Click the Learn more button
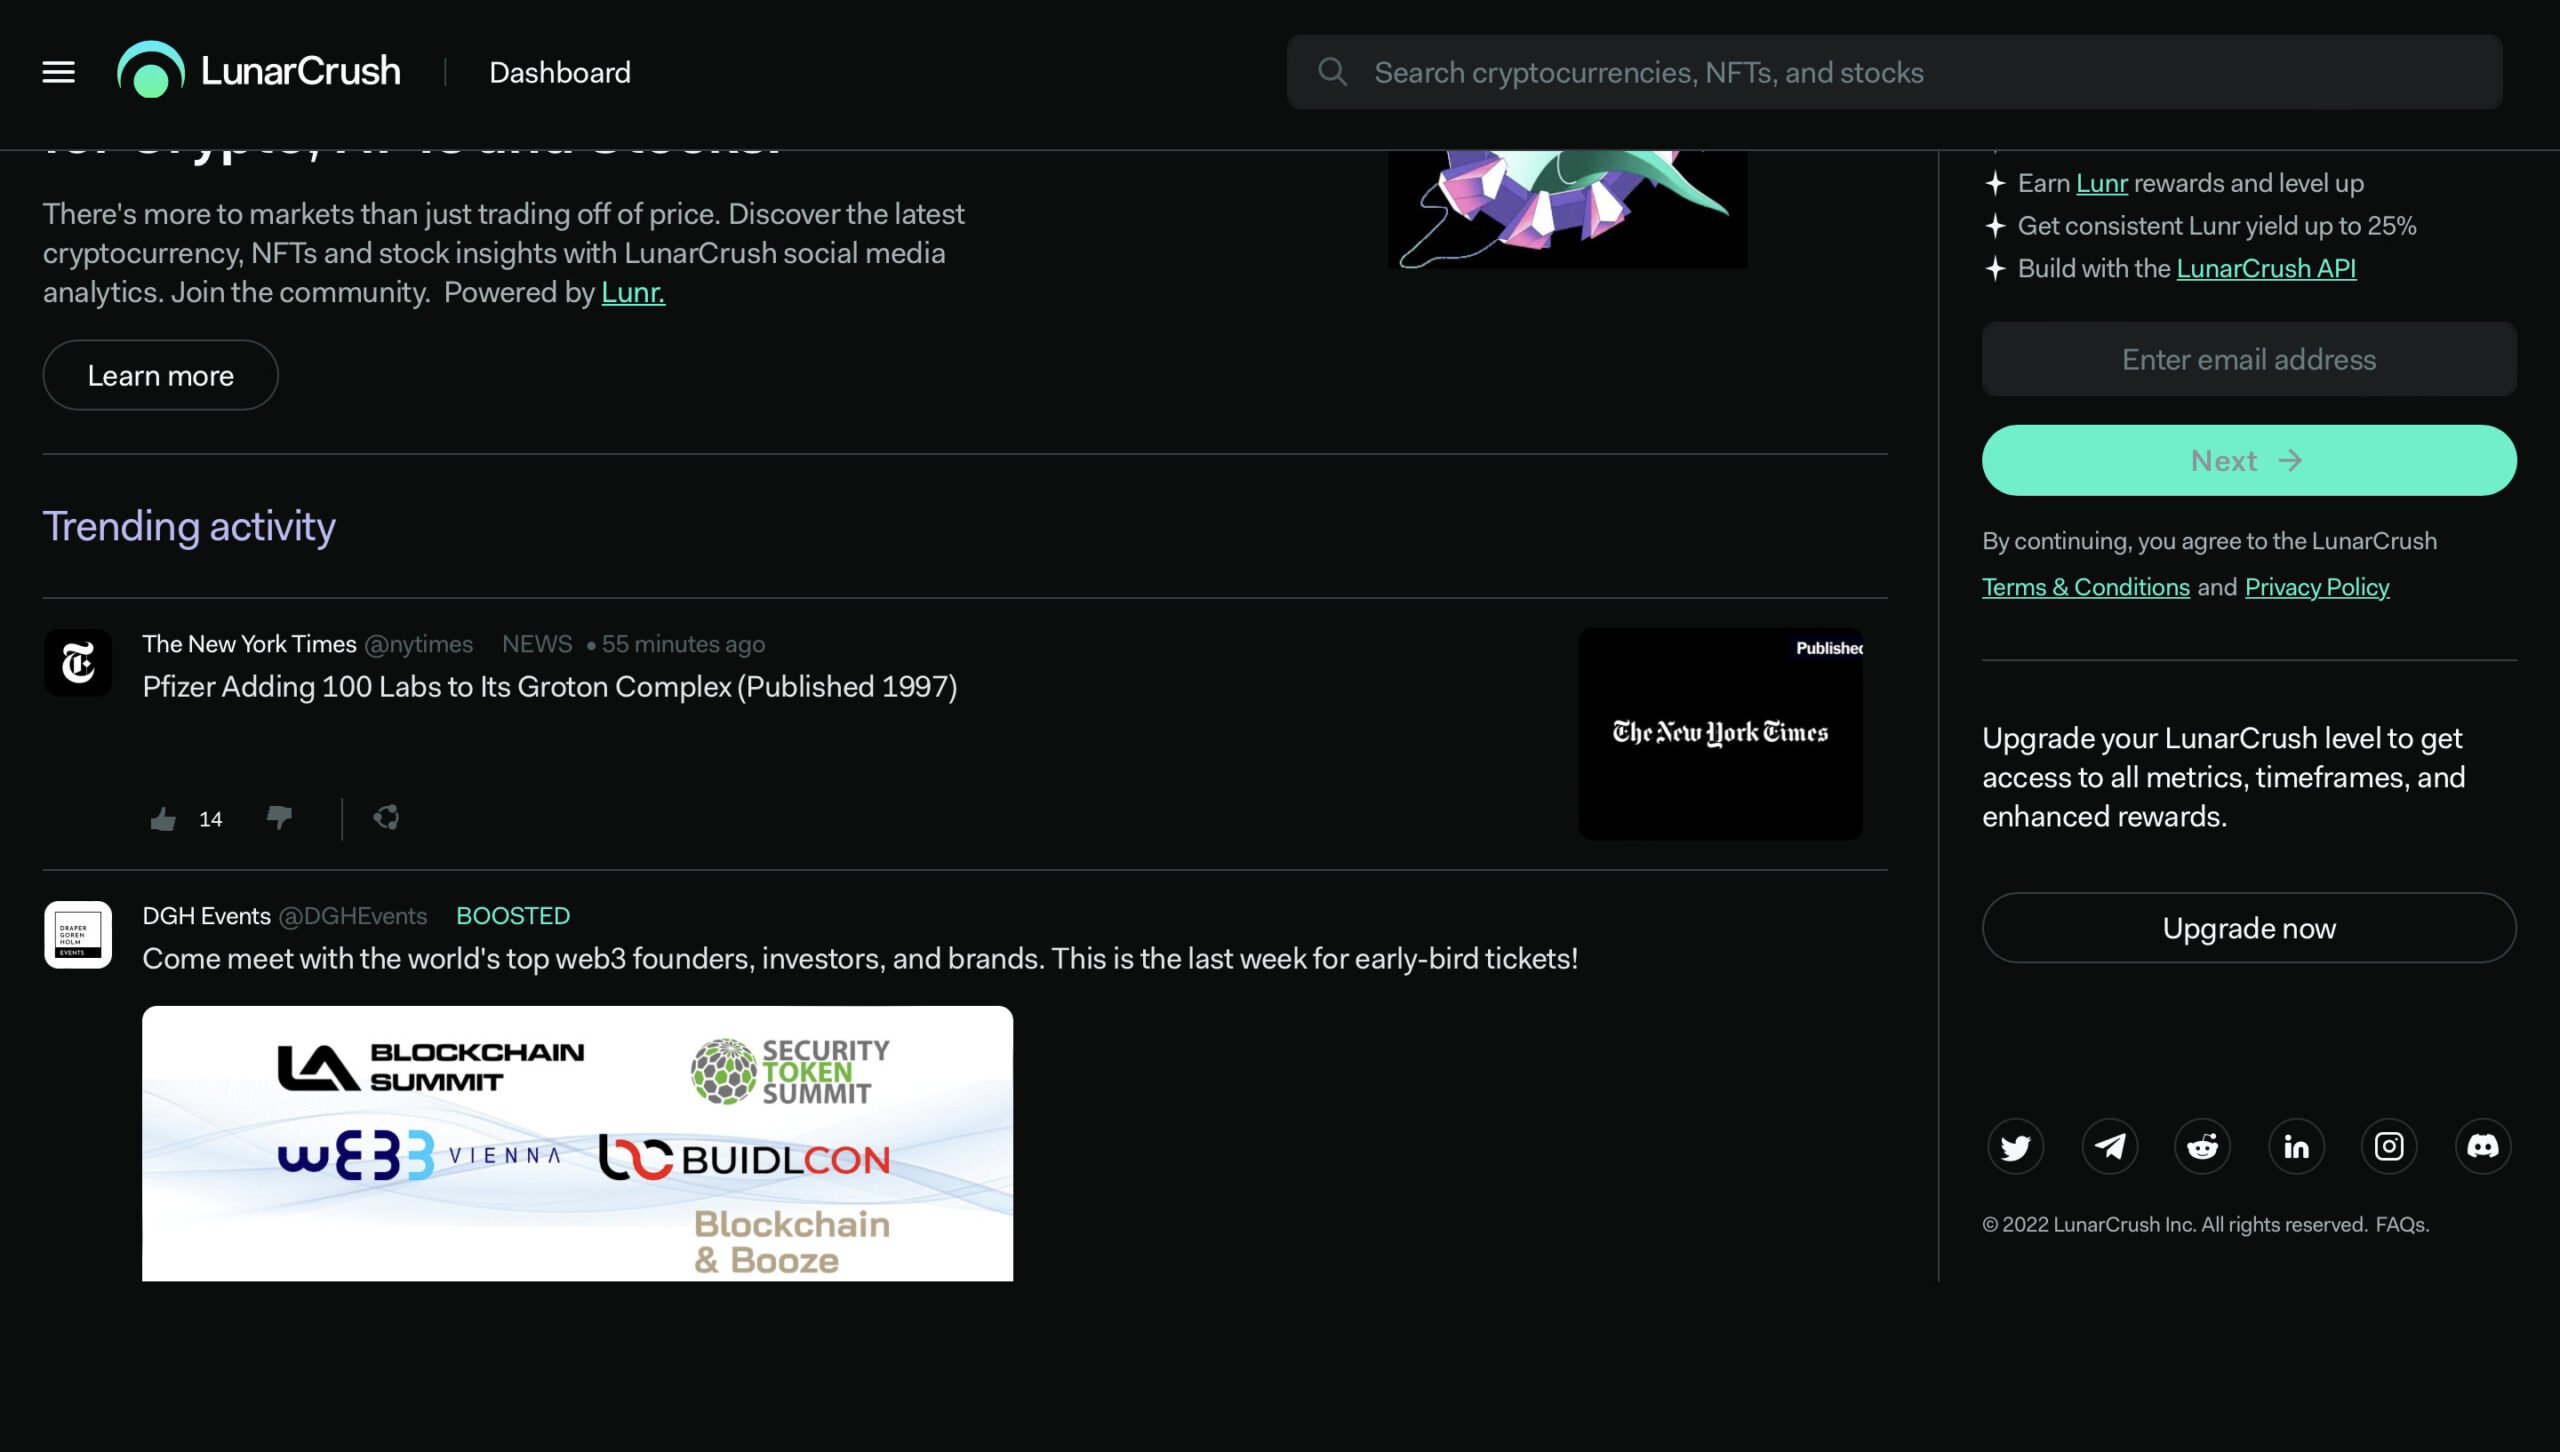Image resolution: width=2560 pixels, height=1452 pixels. [x=160, y=375]
